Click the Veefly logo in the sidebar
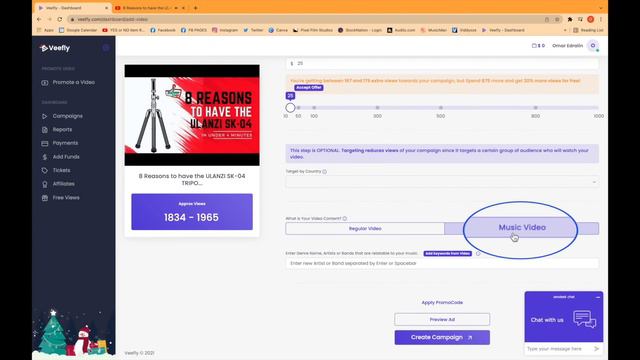Image resolution: width=640 pixels, height=360 pixels. pos(55,48)
